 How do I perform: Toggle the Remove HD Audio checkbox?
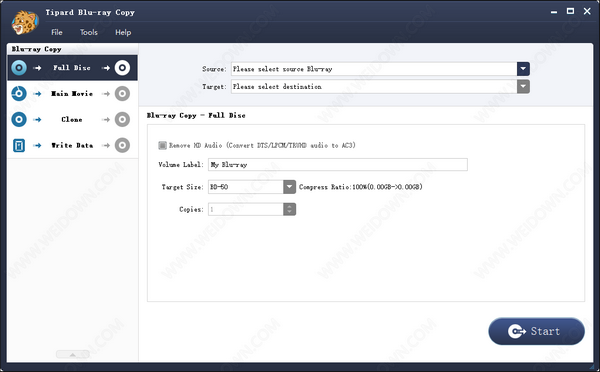(x=162, y=145)
